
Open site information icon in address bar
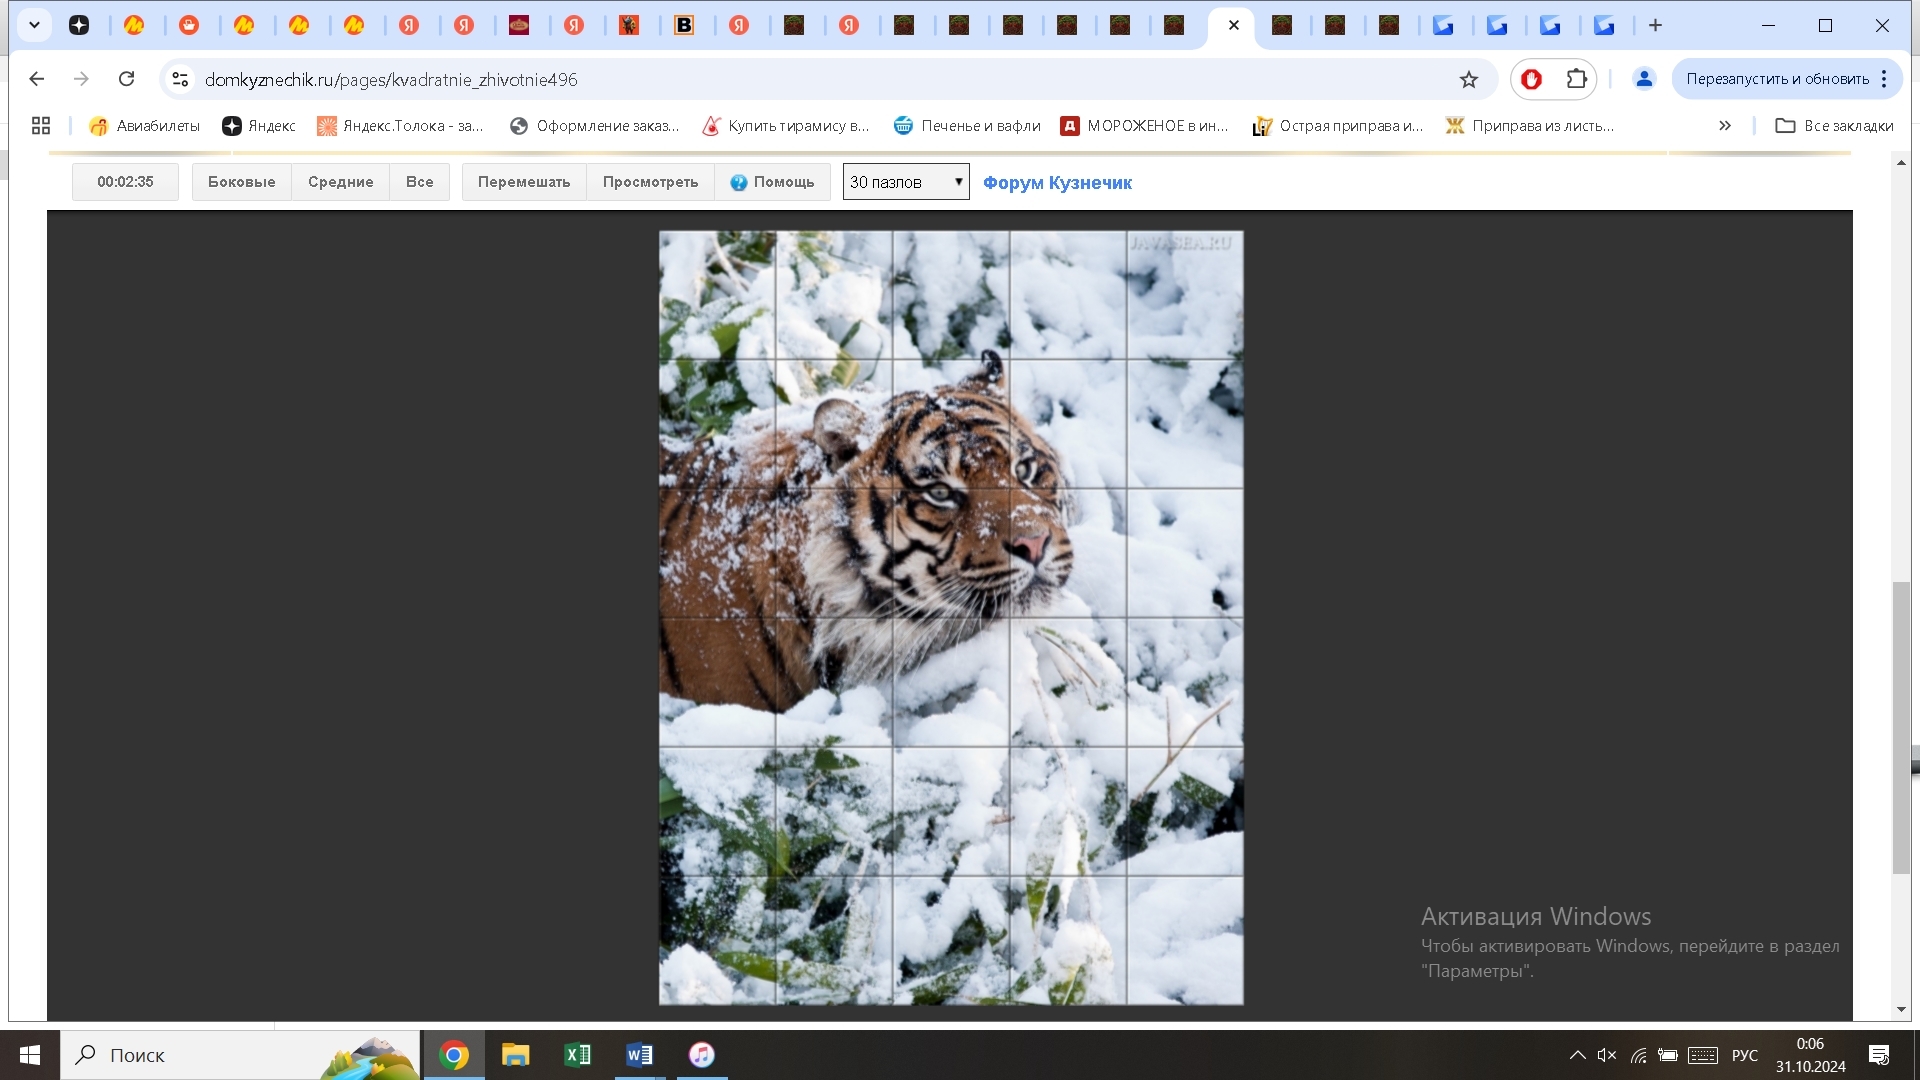pos(180,79)
